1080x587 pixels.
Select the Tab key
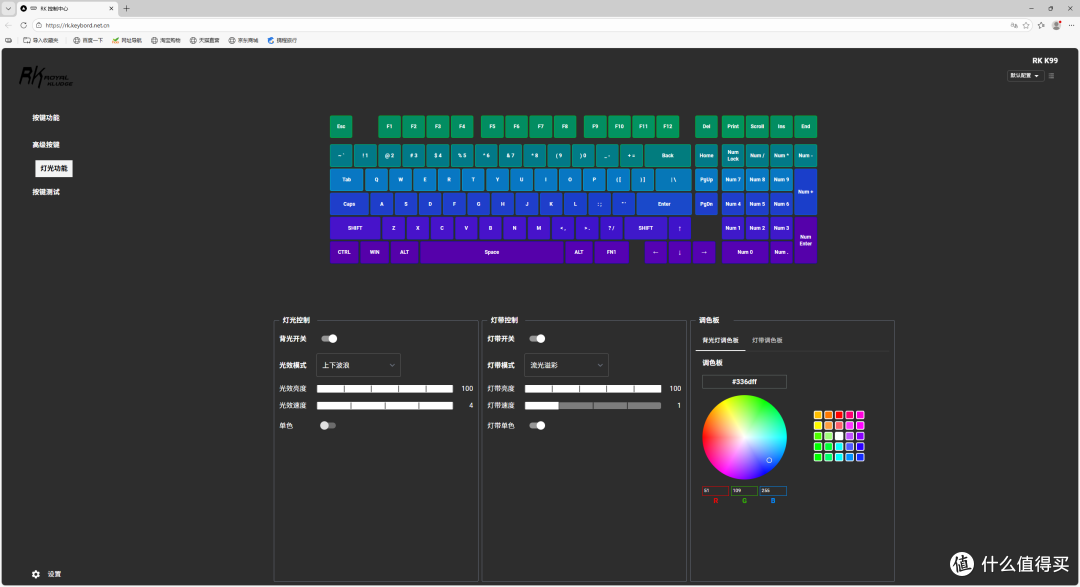(346, 180)
